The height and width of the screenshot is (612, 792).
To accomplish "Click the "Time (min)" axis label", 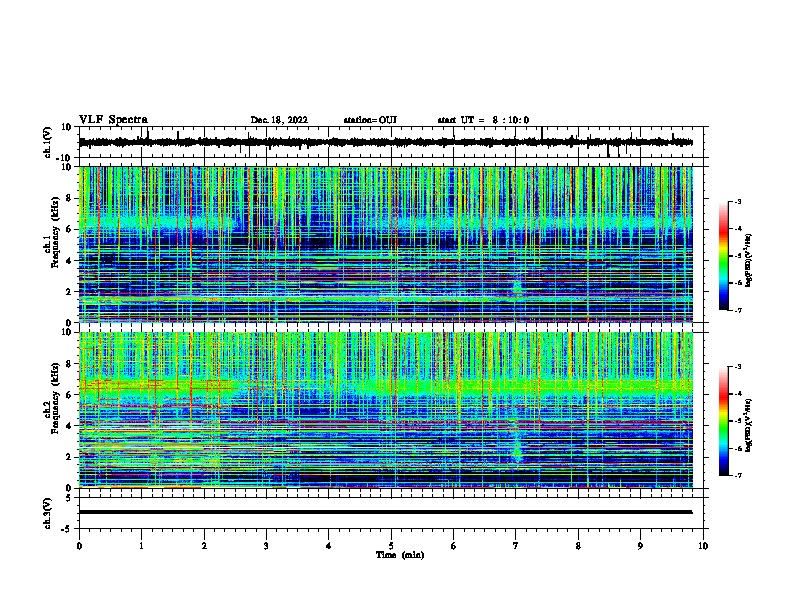I will (400, 555).
